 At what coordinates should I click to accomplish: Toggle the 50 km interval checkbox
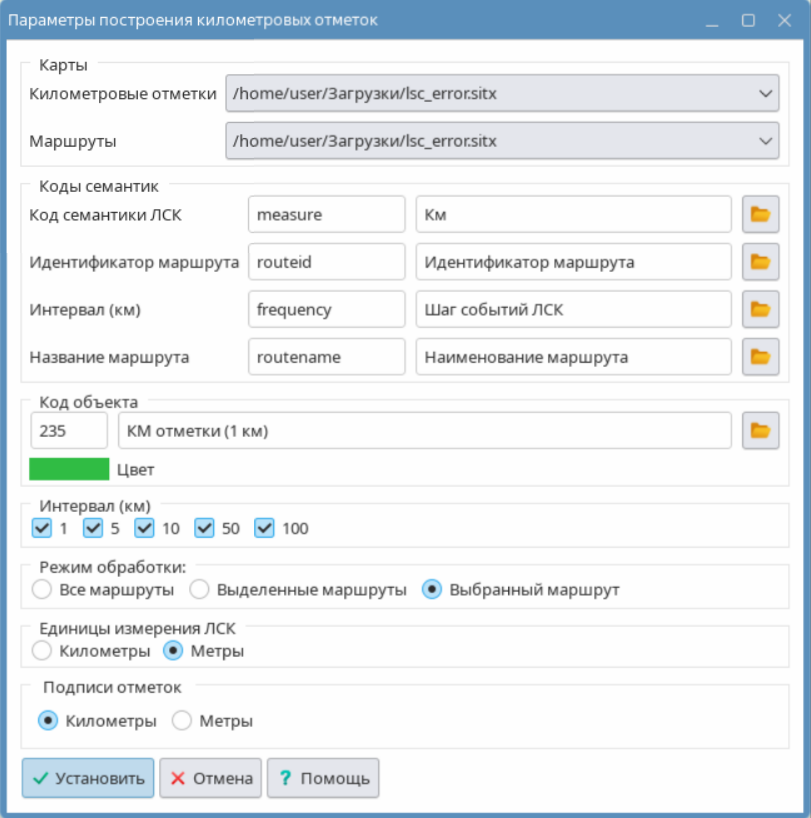pyautogui.click(x=205, y=528)
